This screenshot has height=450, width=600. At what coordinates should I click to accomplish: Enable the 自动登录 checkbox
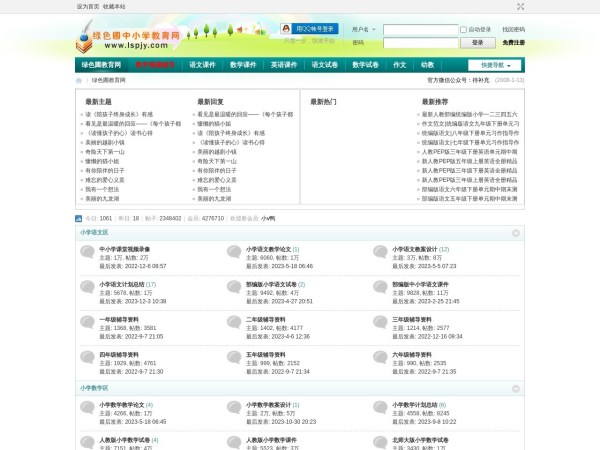point(465,30)
